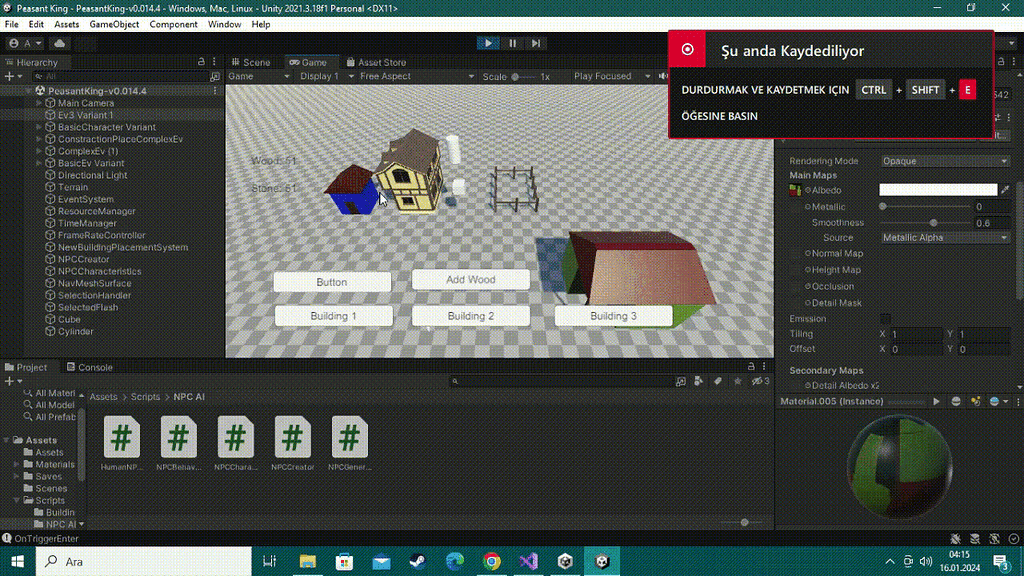Screen dimensions: 1024x576
Task: Click the Unity cloud collaboration icon
Action: pos(59,44)
